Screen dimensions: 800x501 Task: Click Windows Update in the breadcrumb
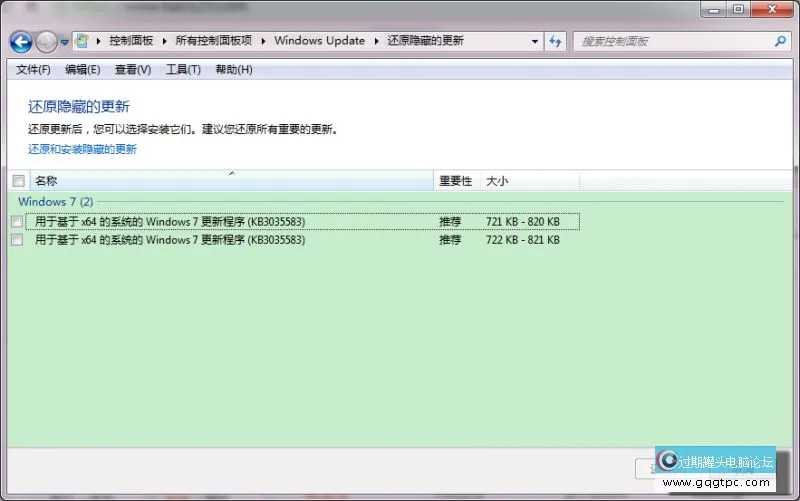(x=319, y=41)
